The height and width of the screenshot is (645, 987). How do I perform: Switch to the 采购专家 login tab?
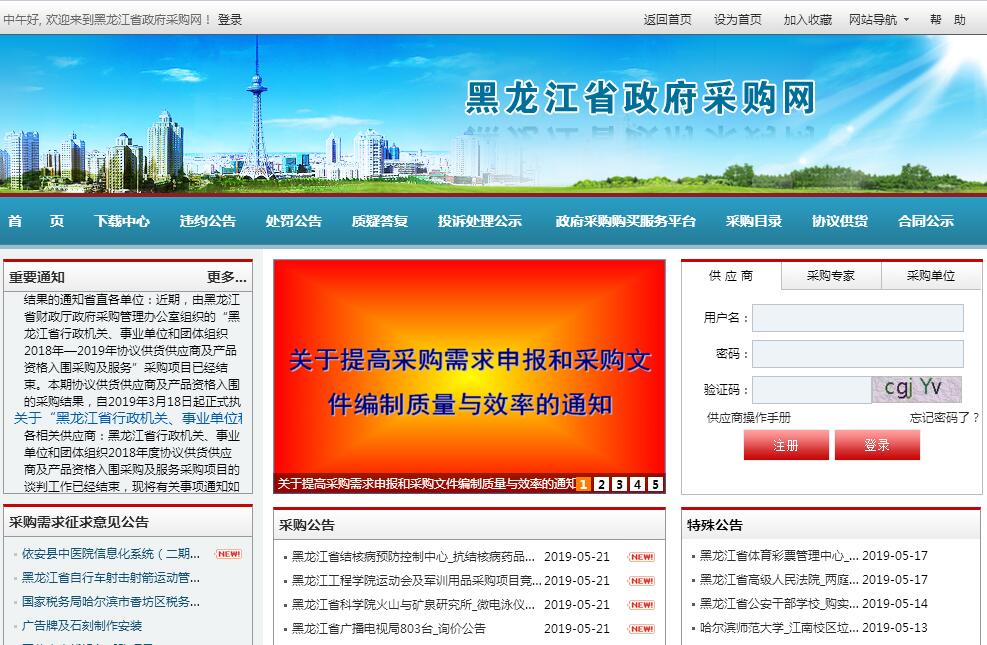[x=830, y=276]
